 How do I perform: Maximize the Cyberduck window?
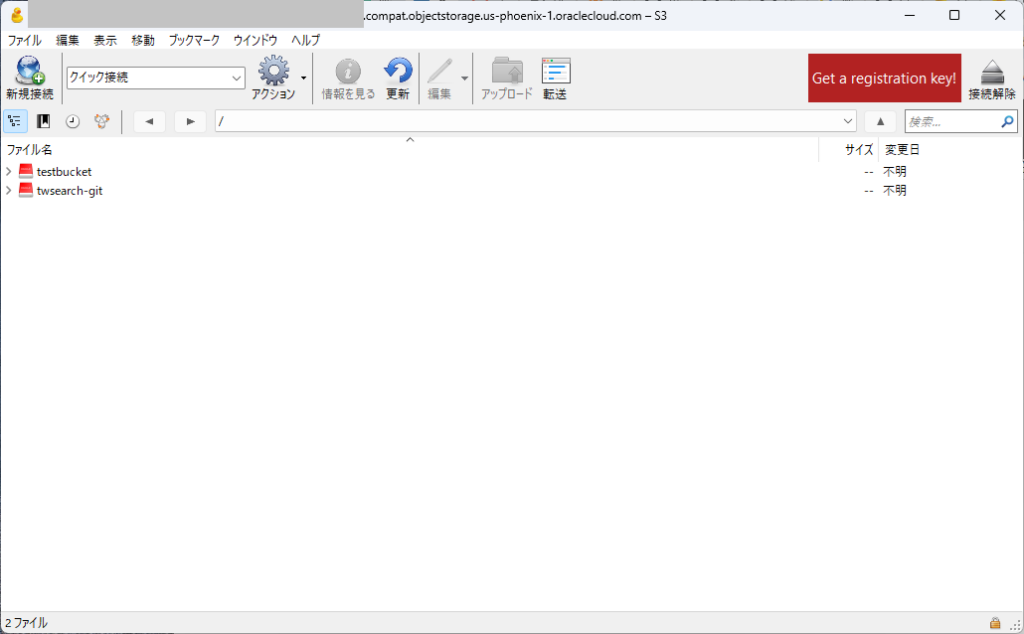(954, 15)
